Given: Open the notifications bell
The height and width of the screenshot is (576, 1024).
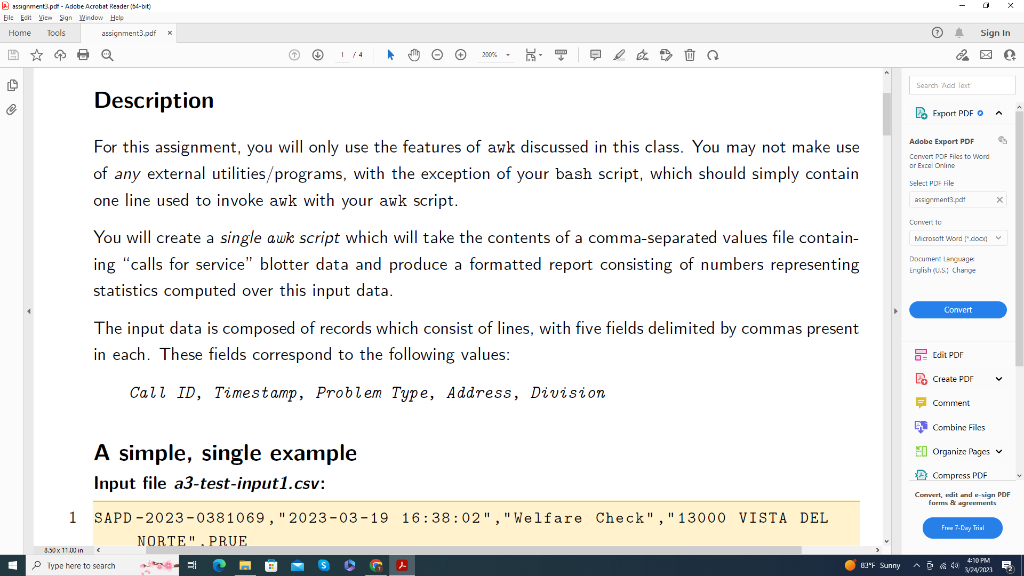Looking at the screenshot, I should (x=959, y=33).
